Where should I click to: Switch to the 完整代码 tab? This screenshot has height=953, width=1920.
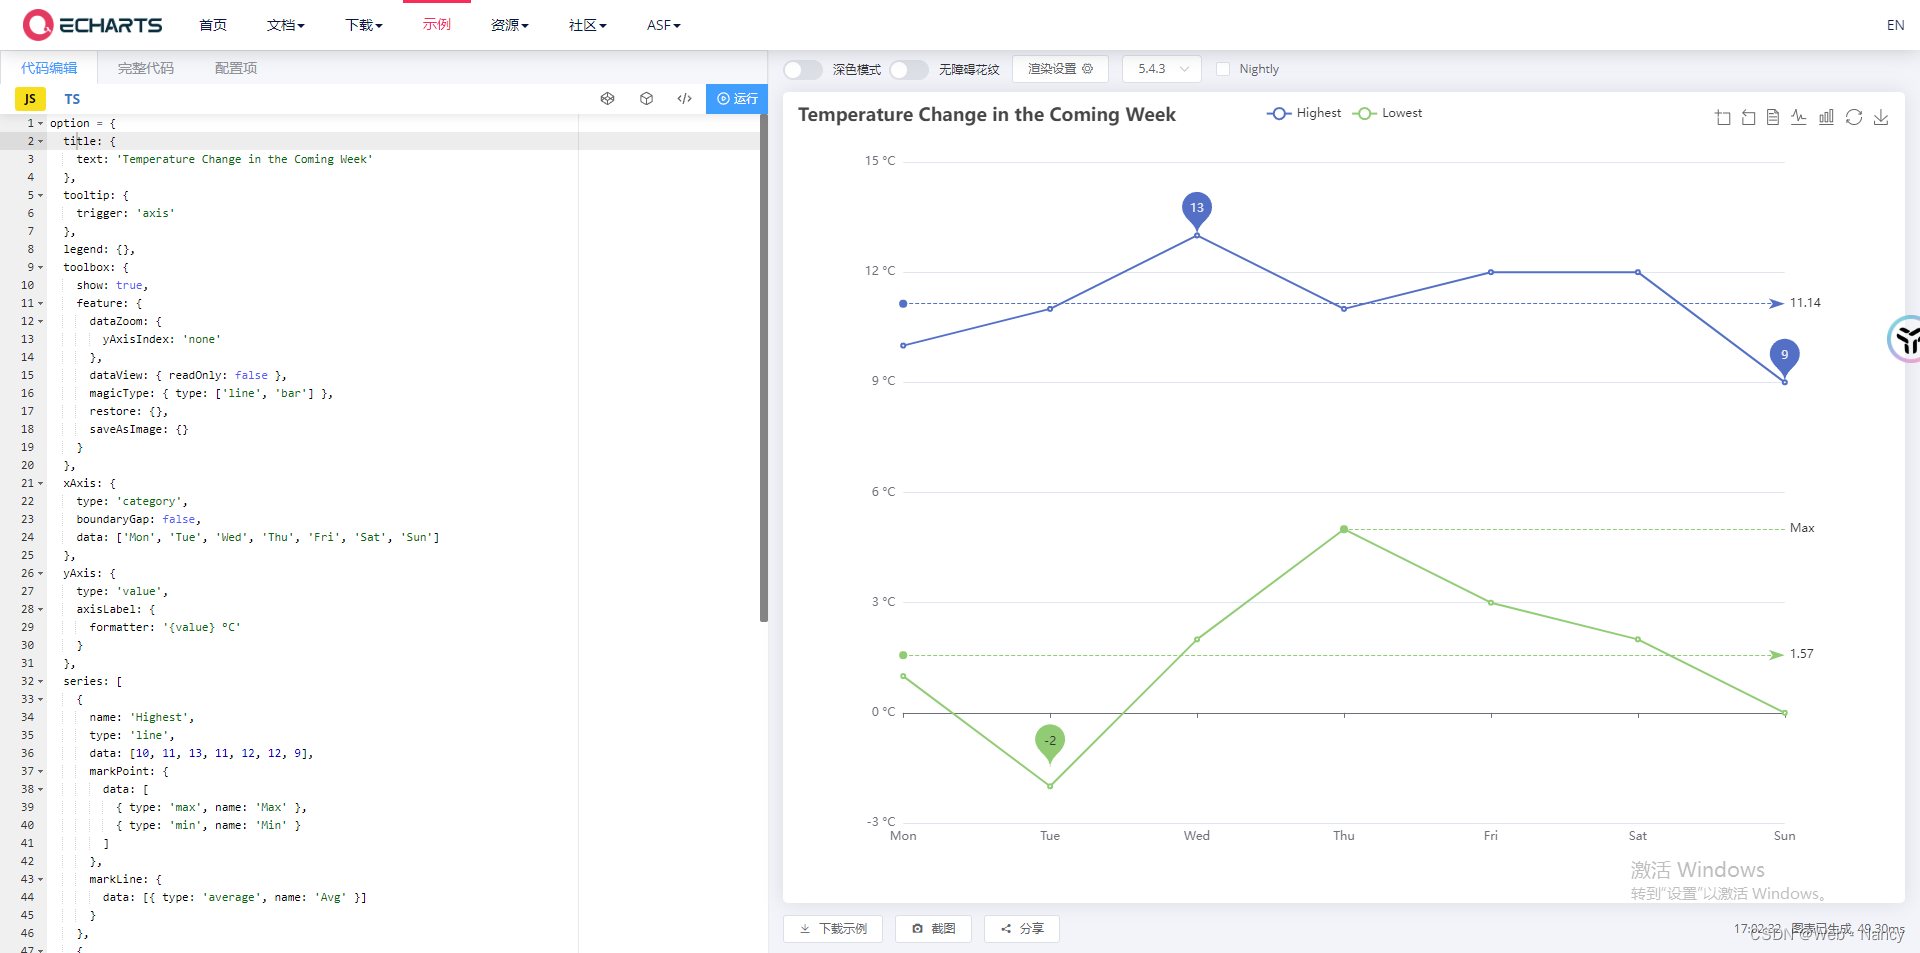click(146, 68)
